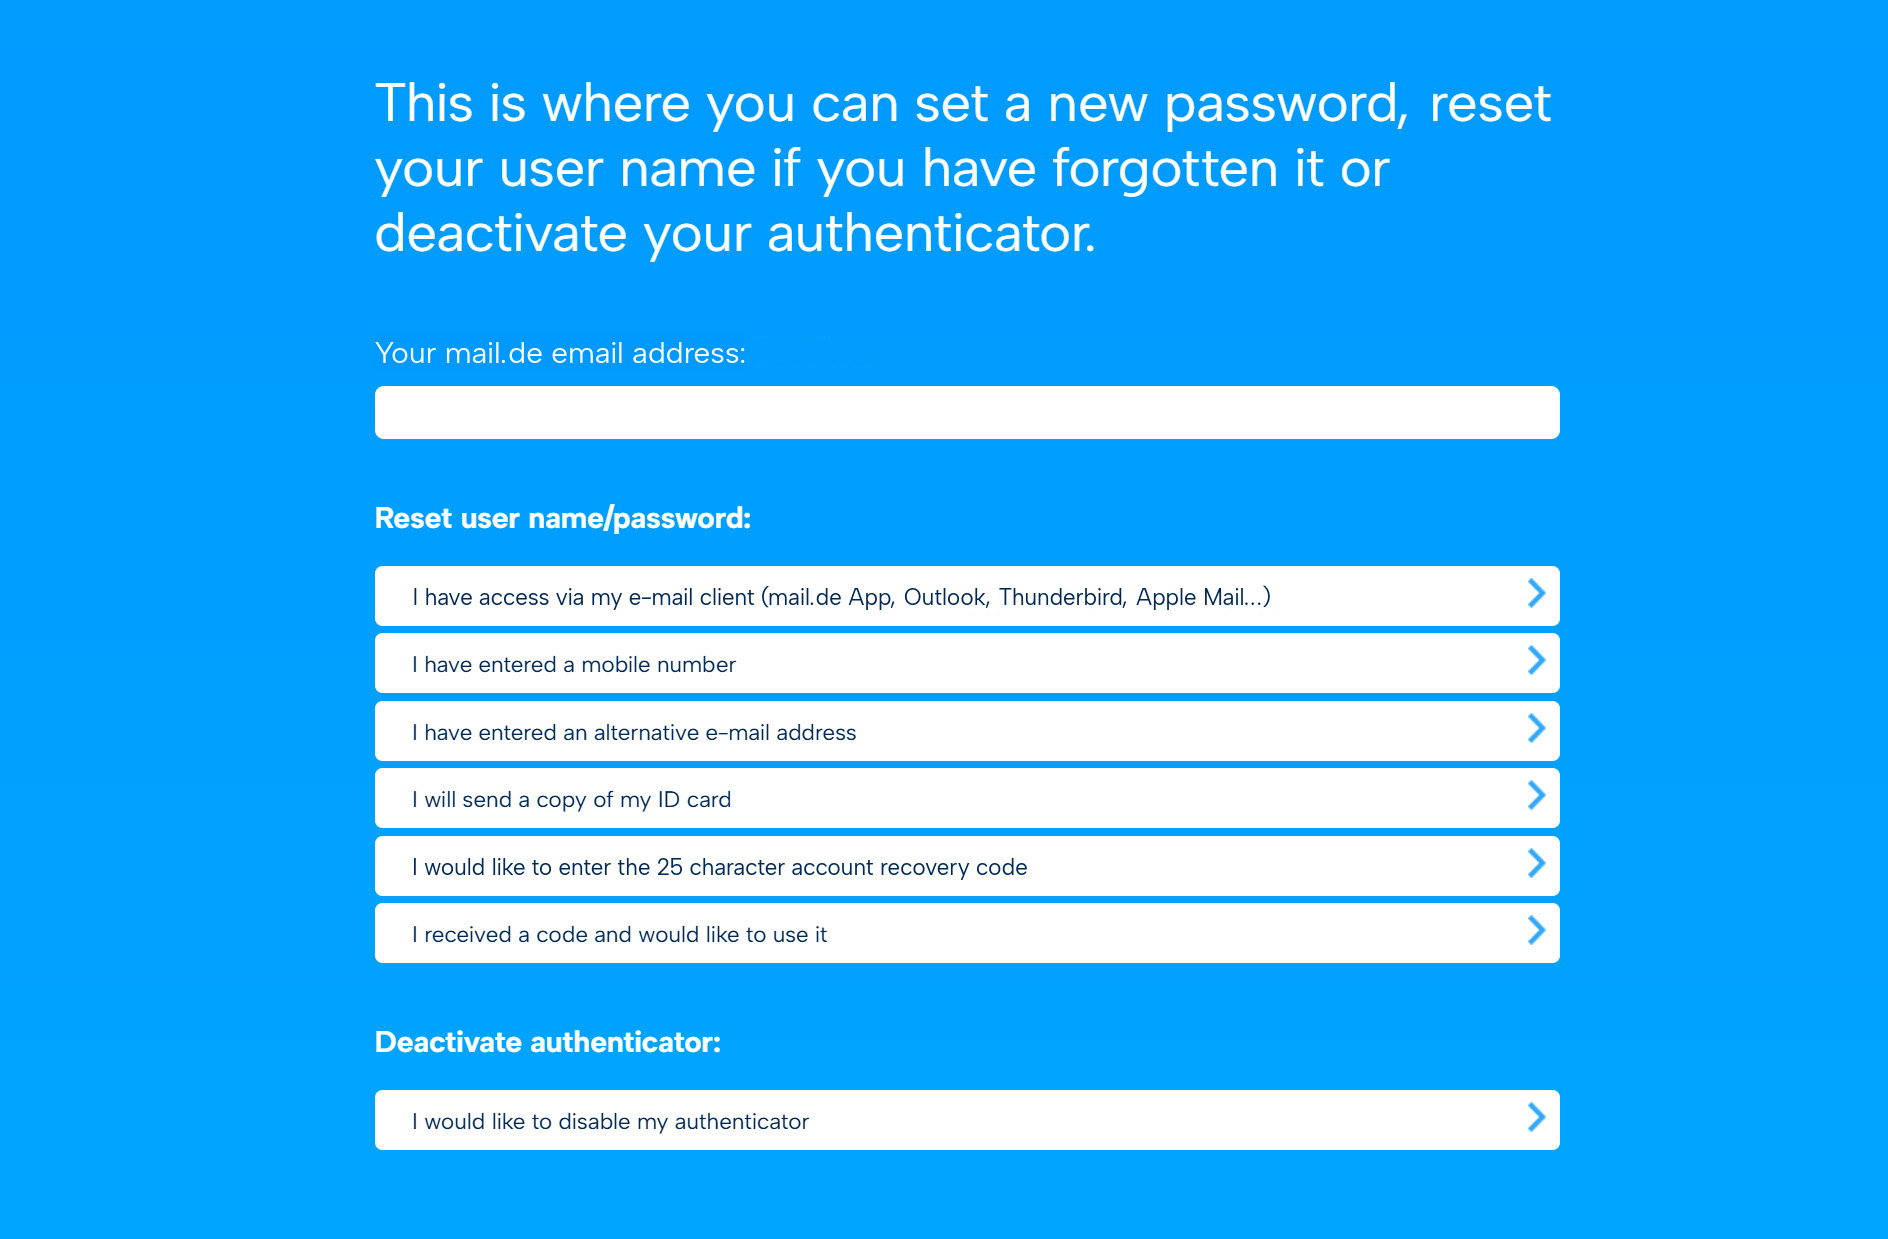Click the 'Your mail.de email address:' label

click(x=560, y=353)
